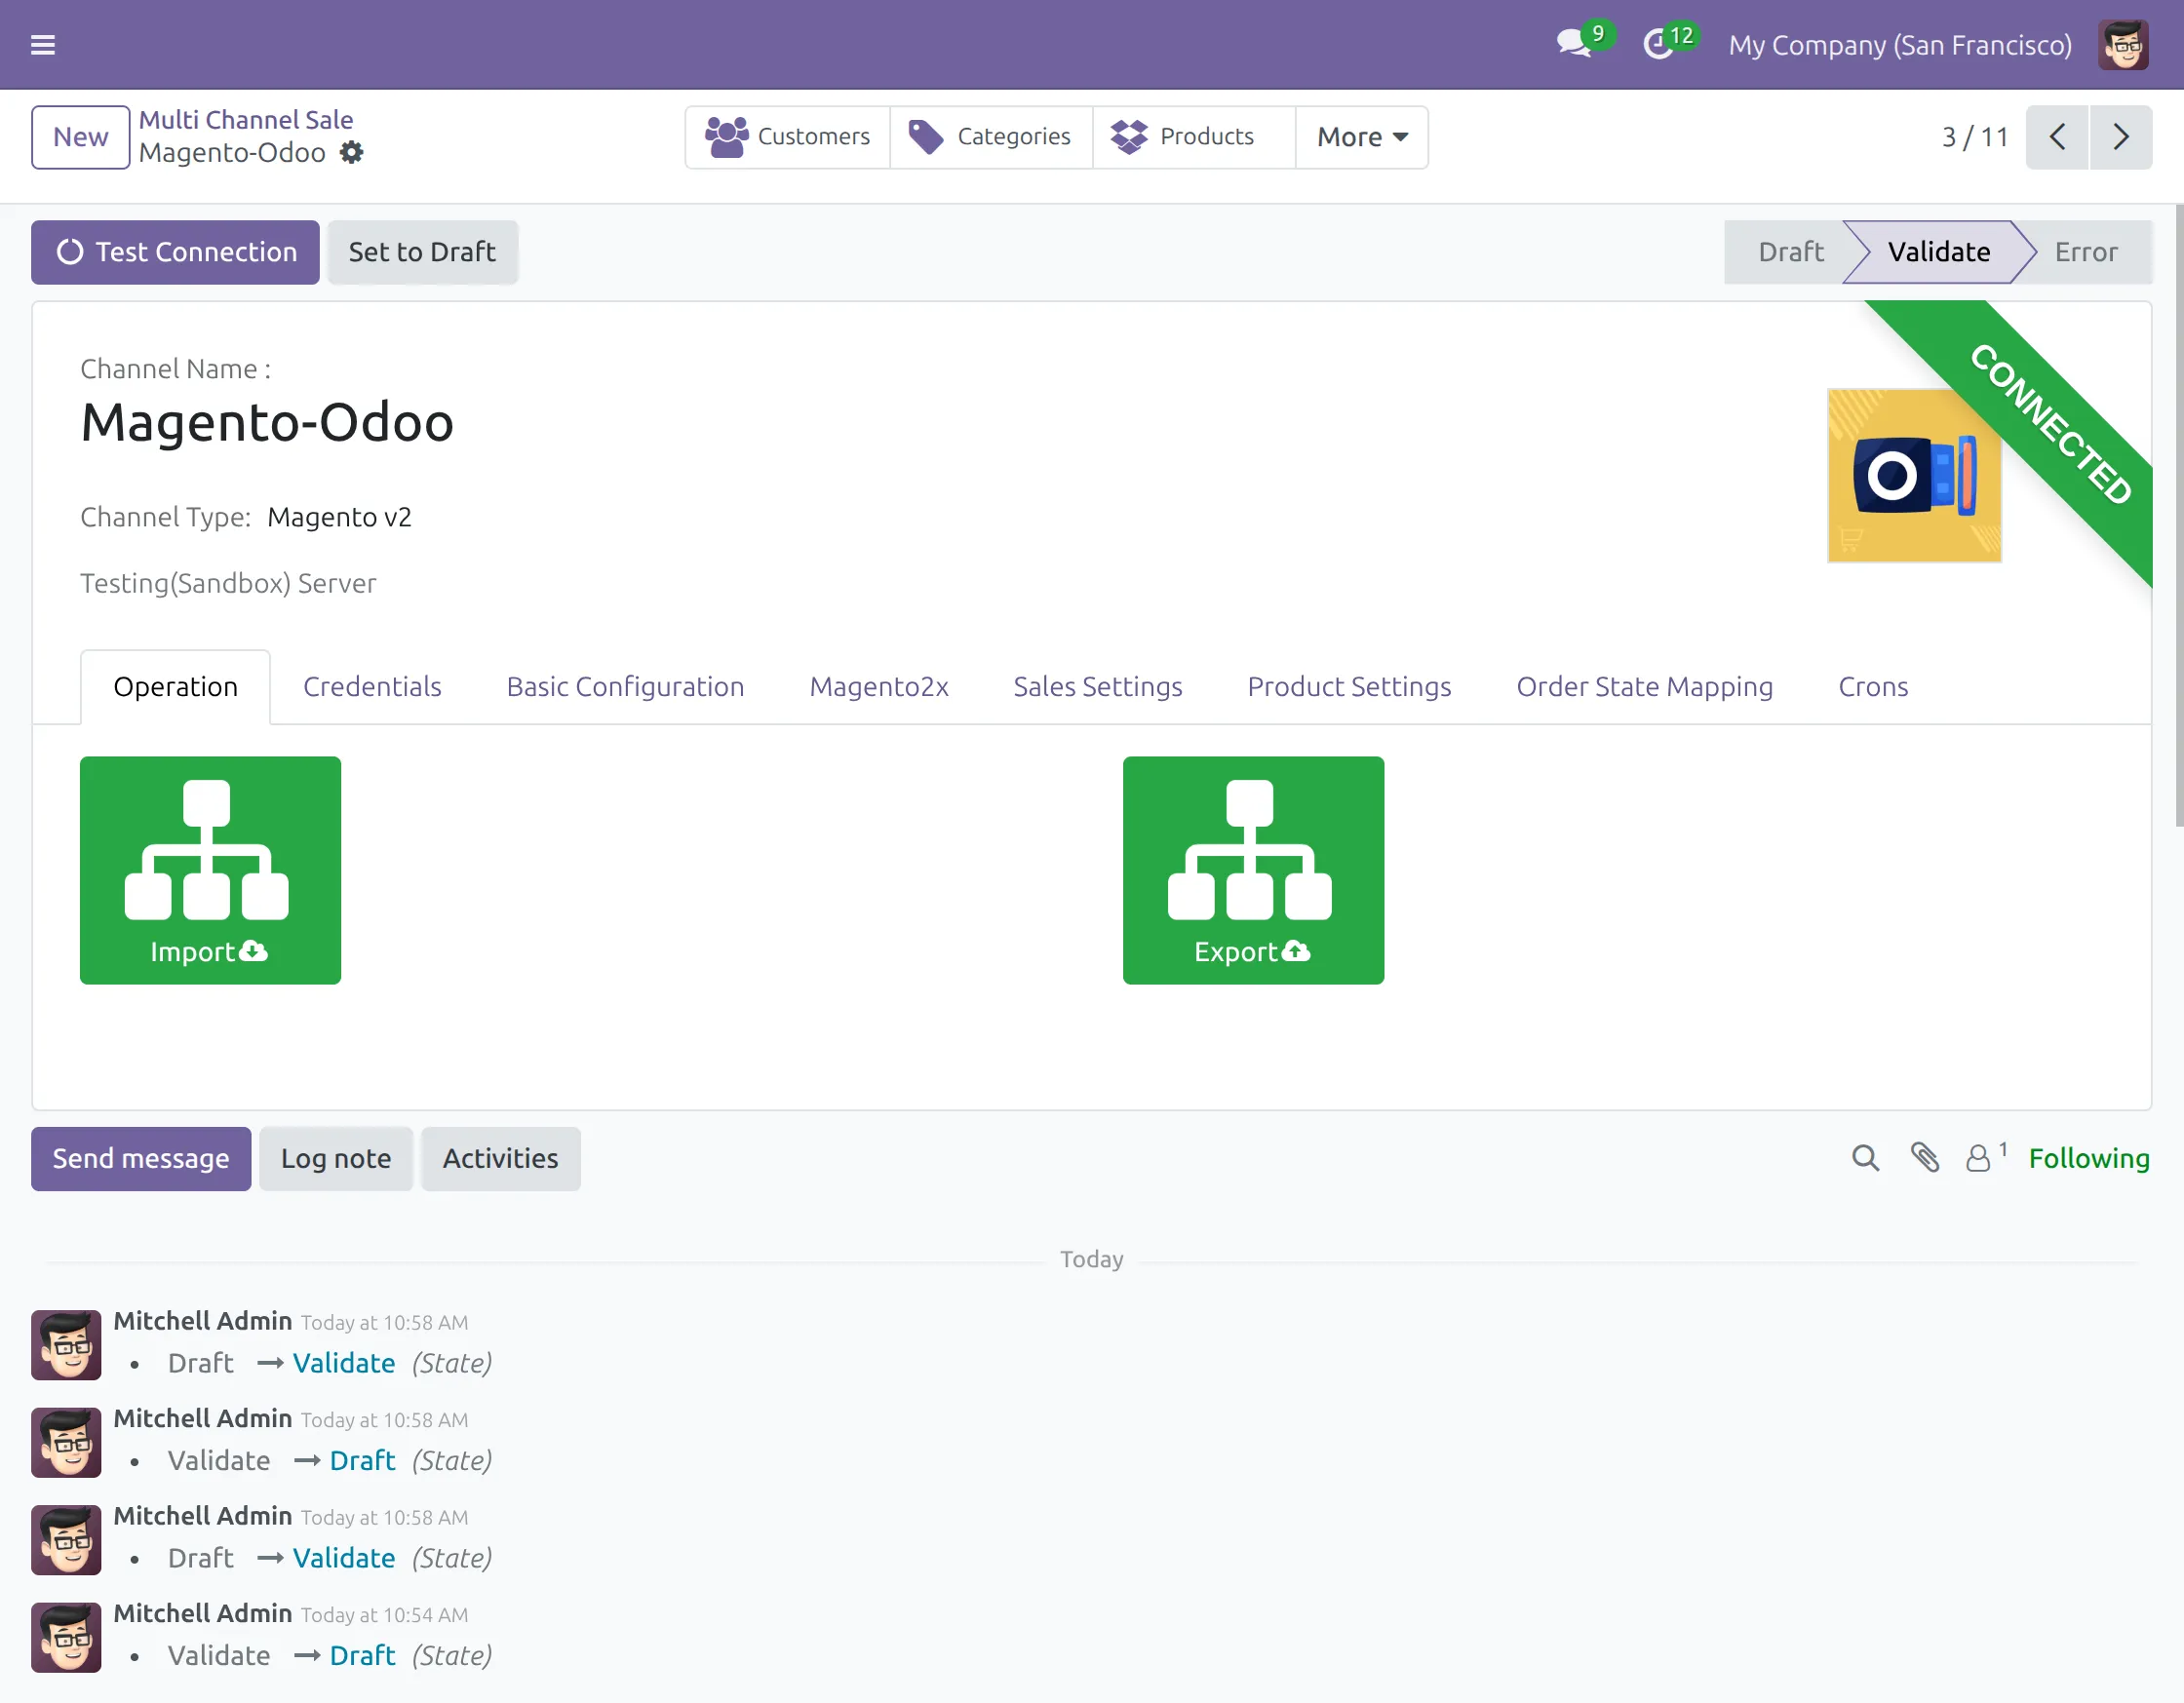
Task: Click the gear icon beside Magento-Odoo
Action: (x=352, y=153)
